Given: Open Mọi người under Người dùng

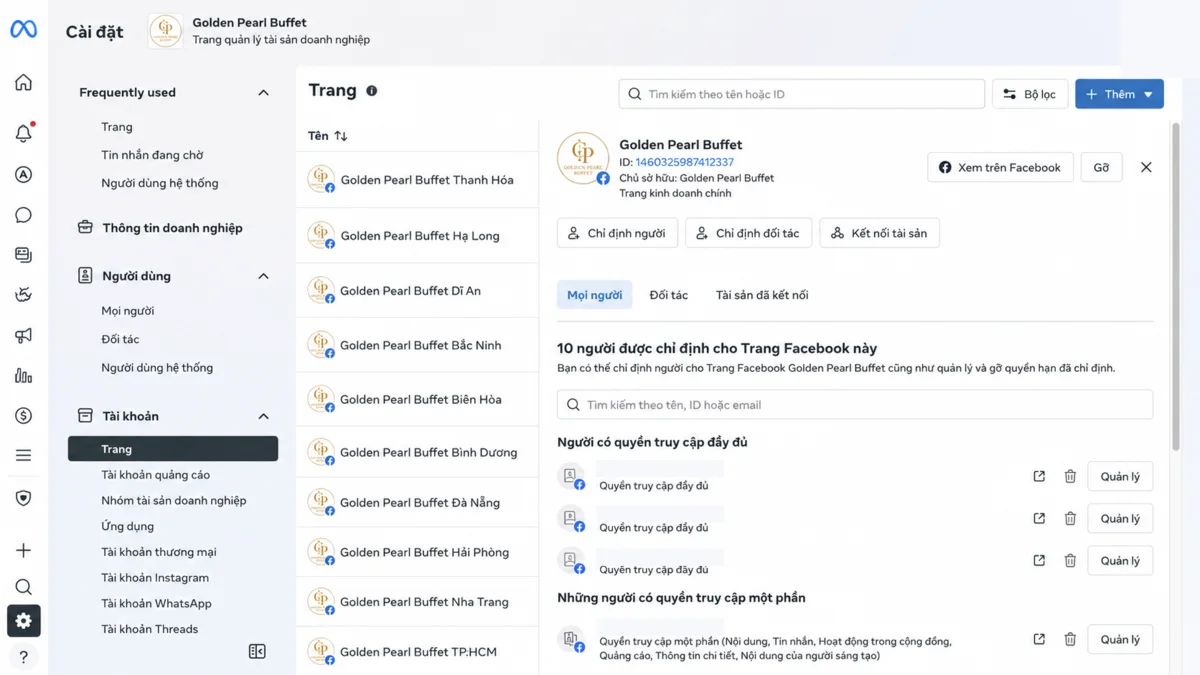Looking at the screenshot, I should tap(127, 311).
